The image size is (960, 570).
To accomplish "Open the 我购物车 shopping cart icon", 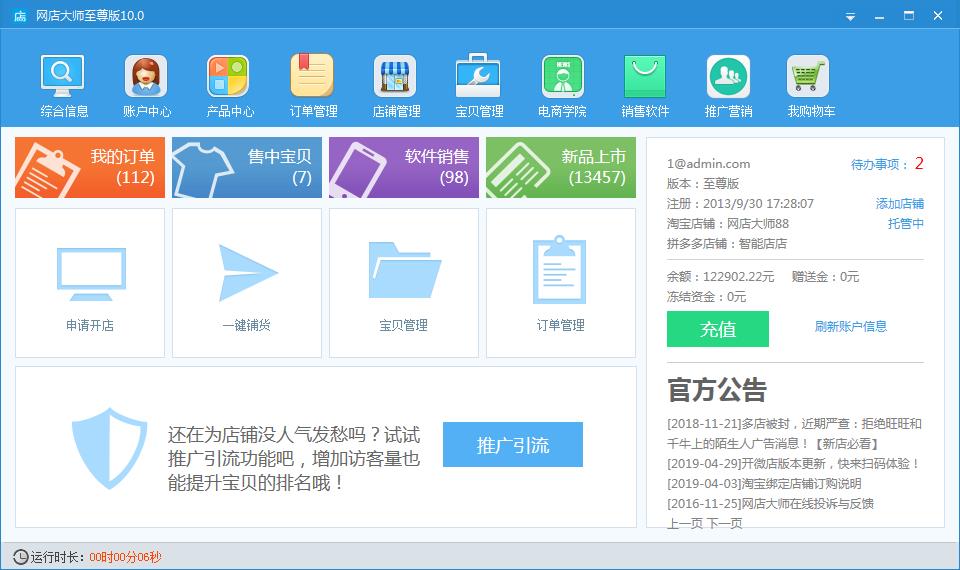I will 810,86.
